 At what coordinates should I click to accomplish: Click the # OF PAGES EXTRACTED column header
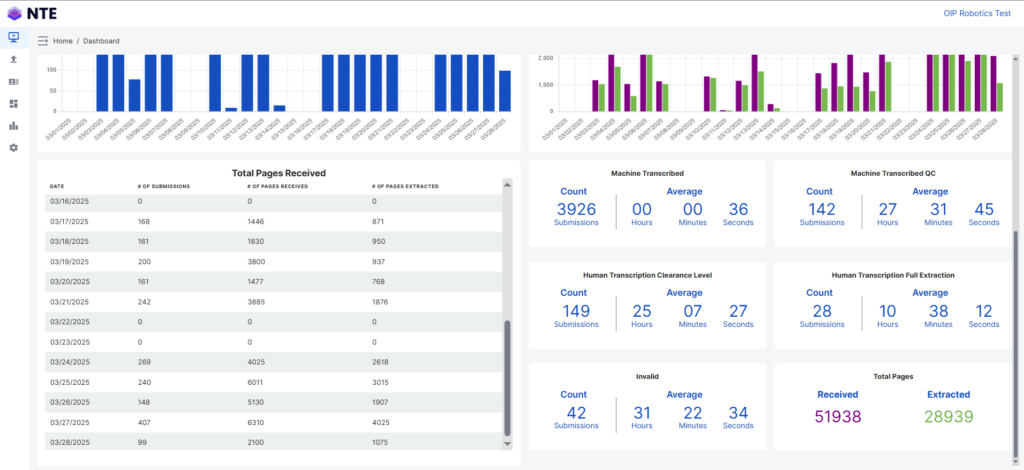(405, 186)
